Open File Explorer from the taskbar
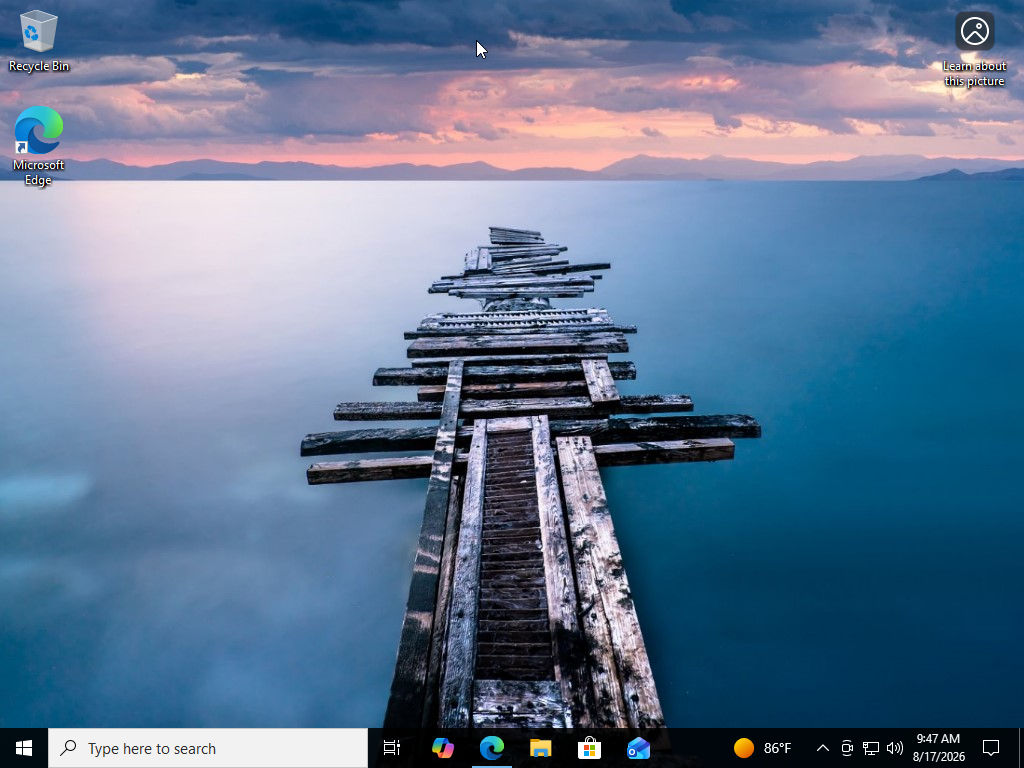 tap(541, 748)
